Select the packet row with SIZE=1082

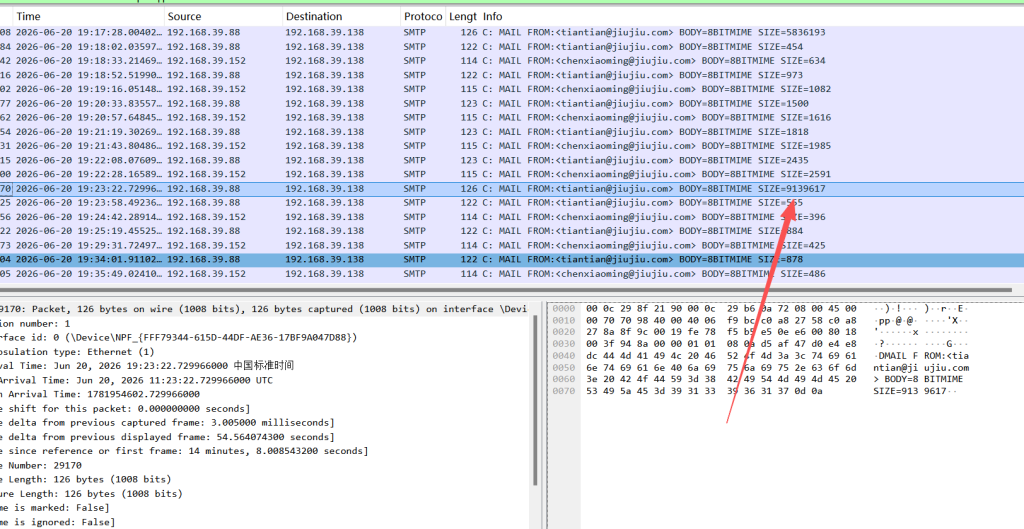[512, 89]
